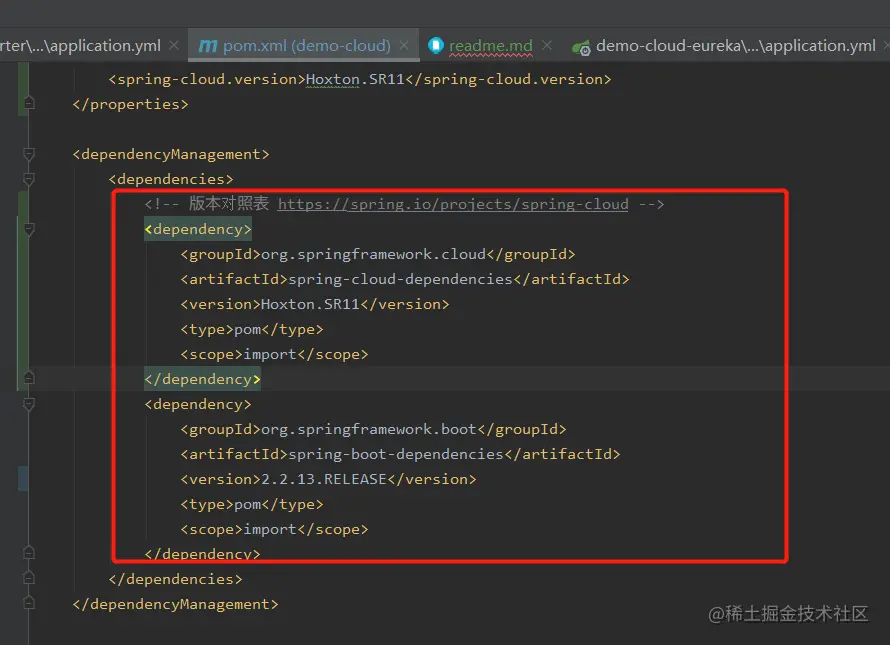The image size is (890, 645).
Task: Collapse the first dependency block fold
Action: (x=29, y=229)
